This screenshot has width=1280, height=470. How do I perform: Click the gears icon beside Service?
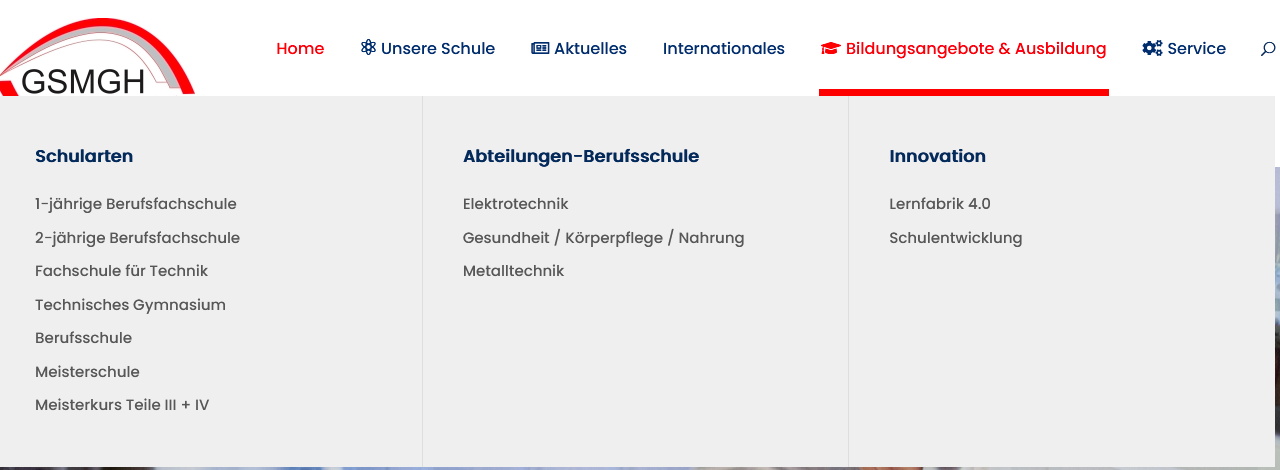pyautogui.click(x=1152, y=48)
